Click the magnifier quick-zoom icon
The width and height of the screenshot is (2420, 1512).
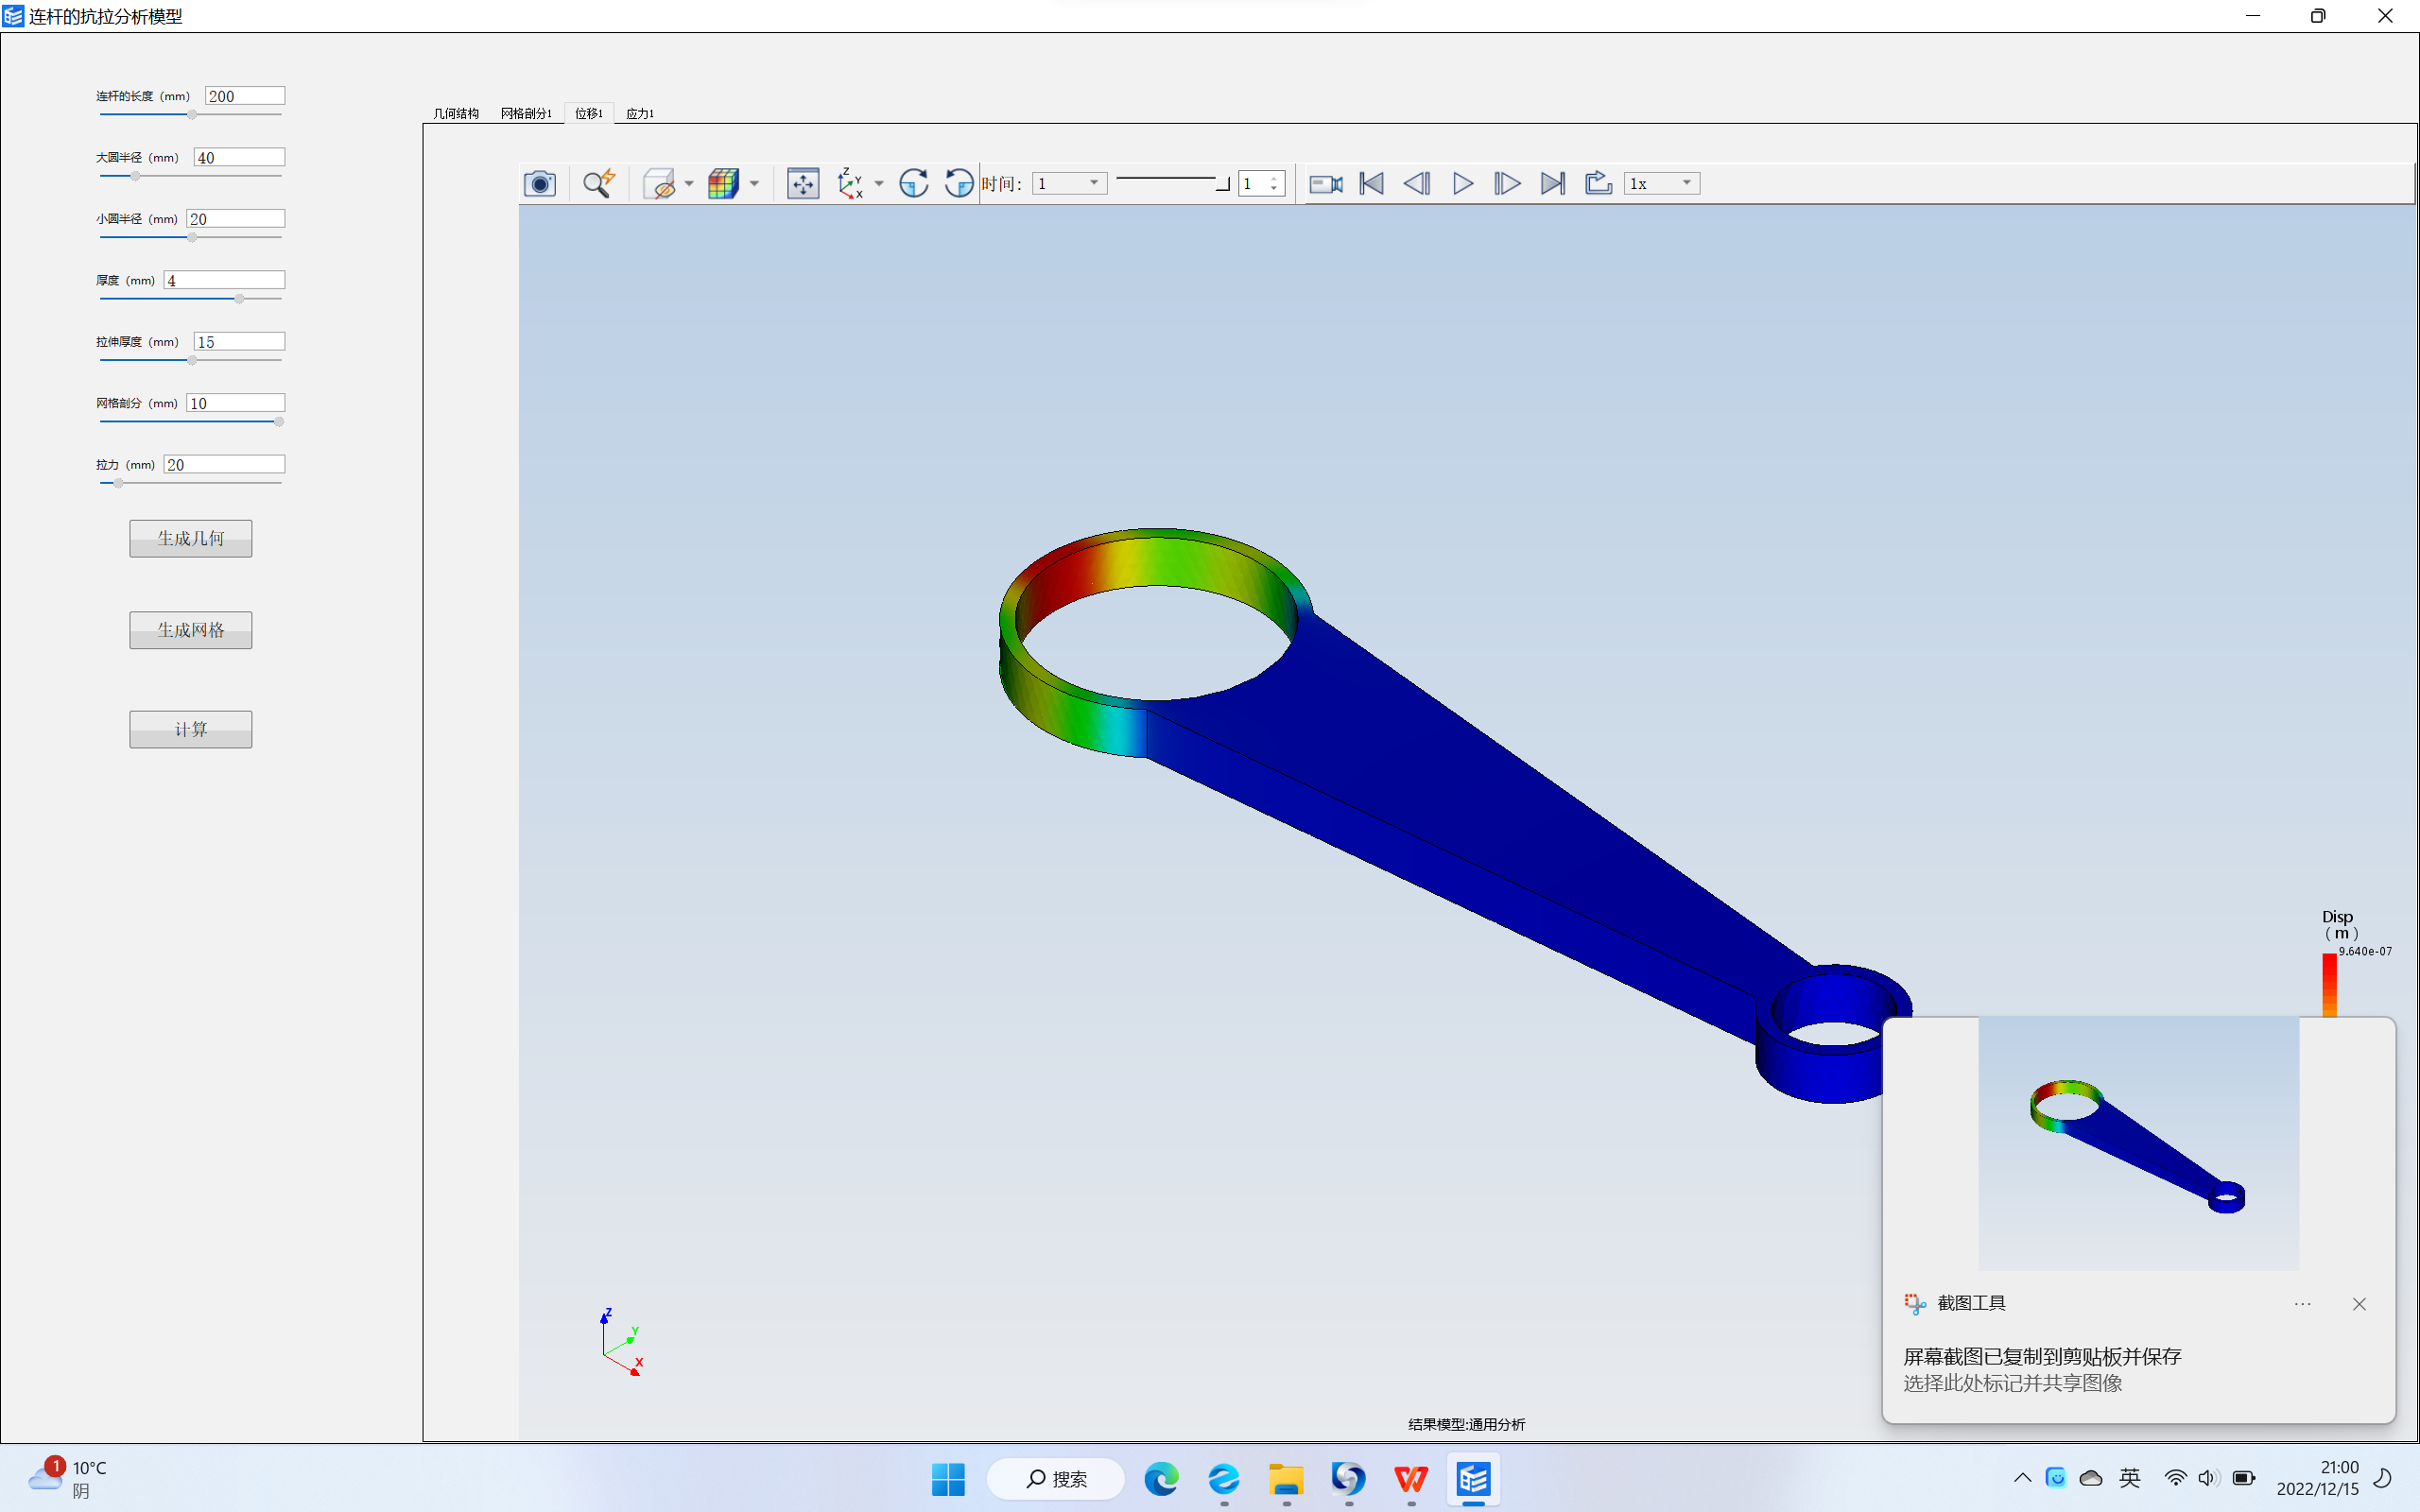point(599,183)
